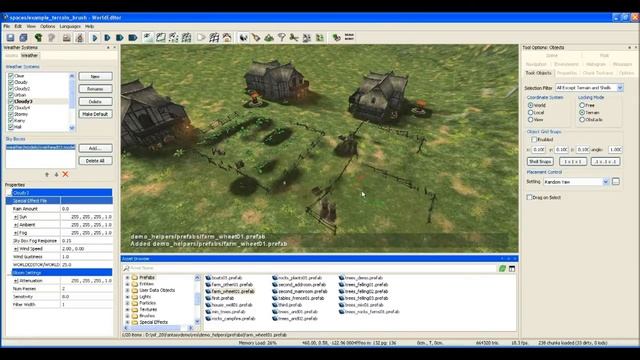
Task: Select the third blue speed arrow icon
Action: point(120,38)
